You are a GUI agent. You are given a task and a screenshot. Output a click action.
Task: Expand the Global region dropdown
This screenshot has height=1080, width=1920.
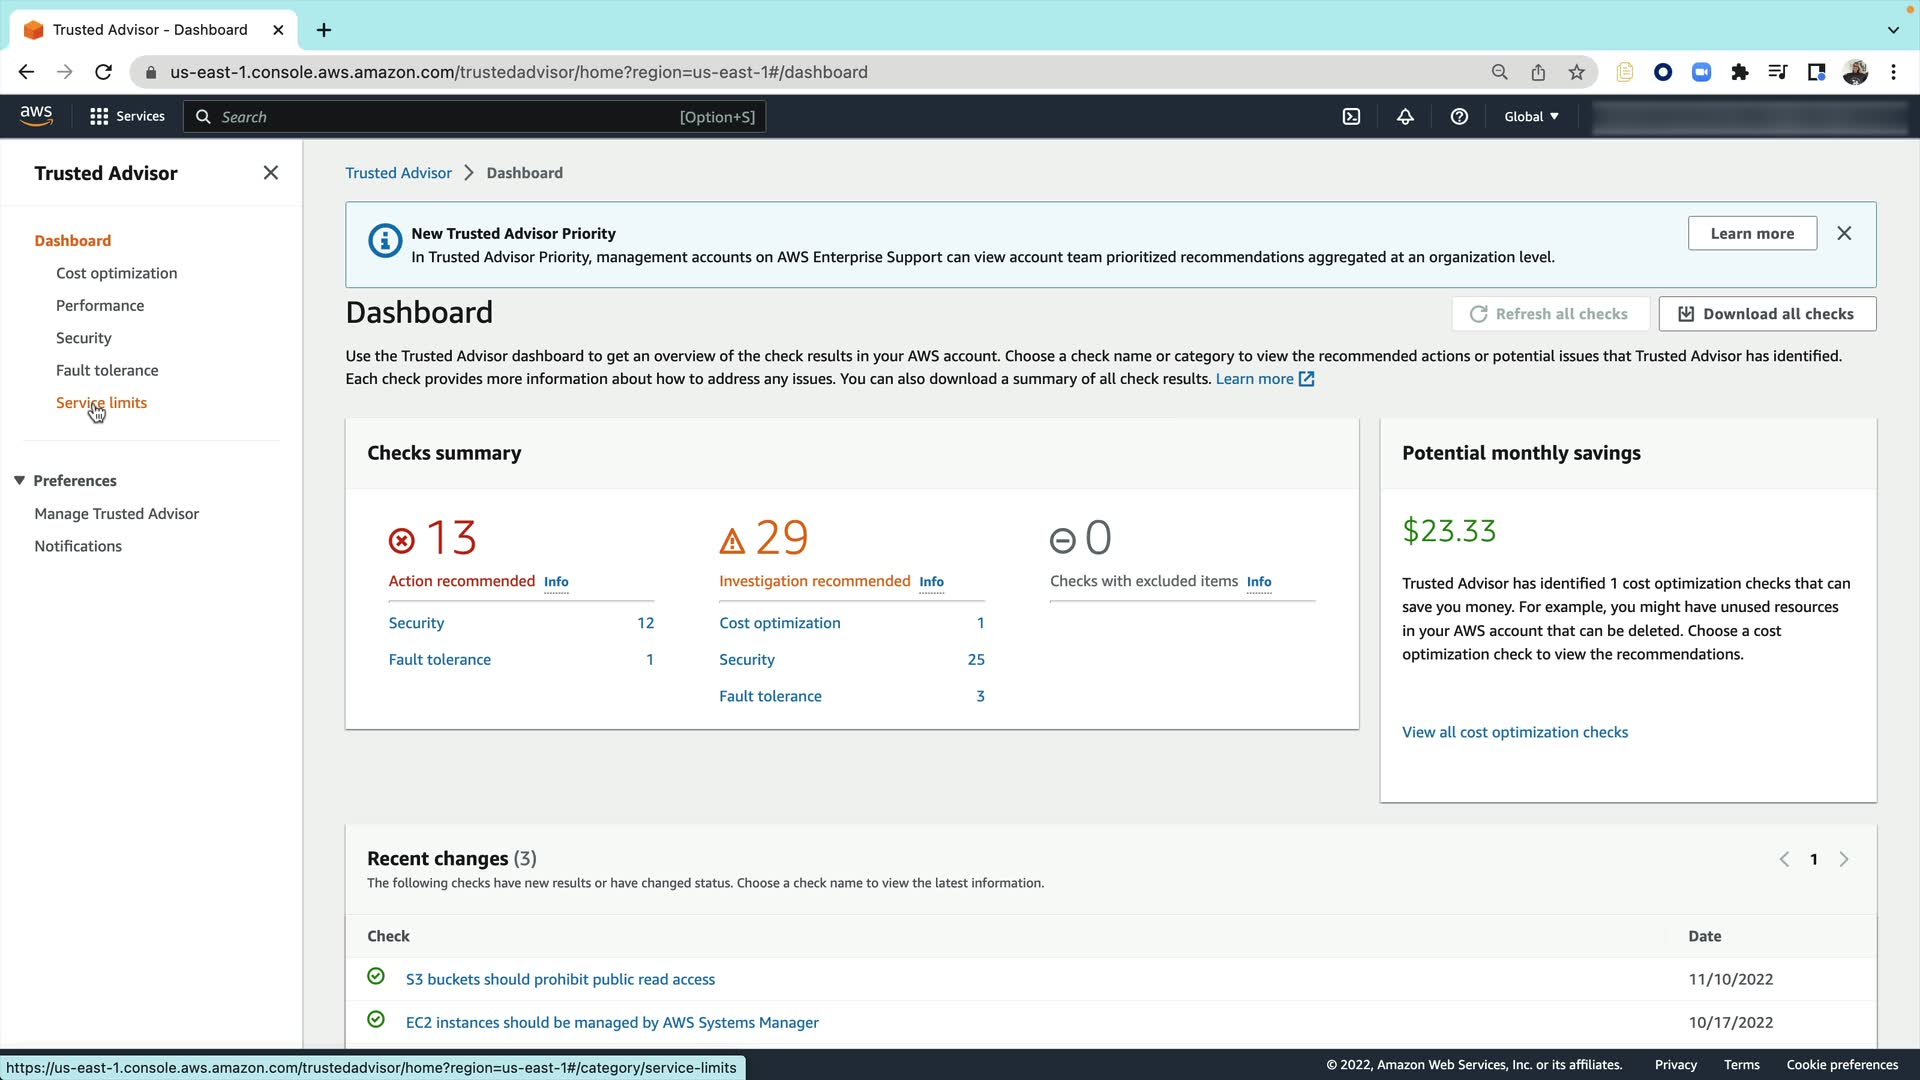click(x=1531, y=117)
